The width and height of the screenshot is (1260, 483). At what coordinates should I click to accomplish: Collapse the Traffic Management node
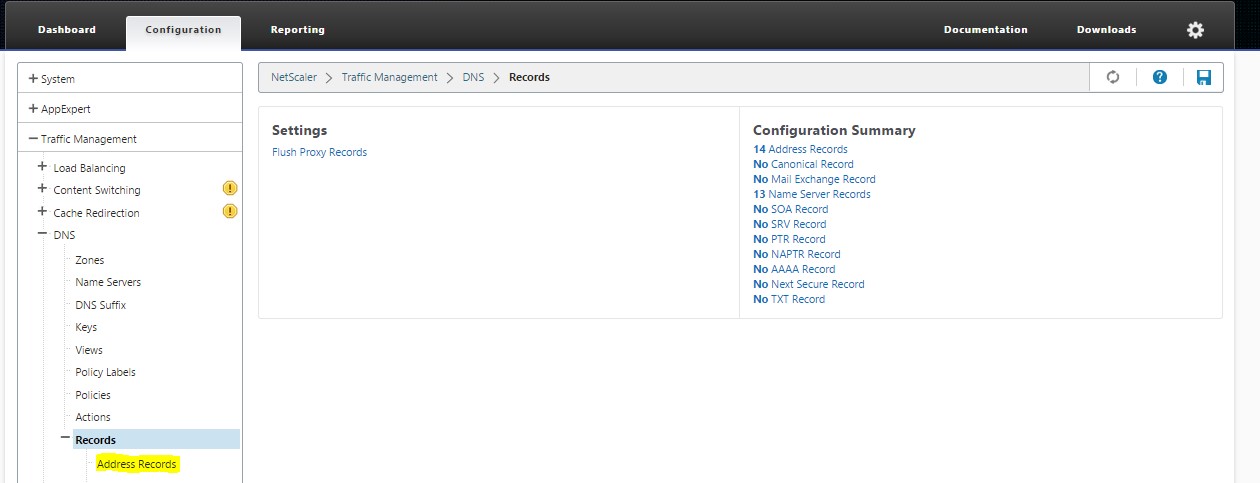tap(33, 139)
